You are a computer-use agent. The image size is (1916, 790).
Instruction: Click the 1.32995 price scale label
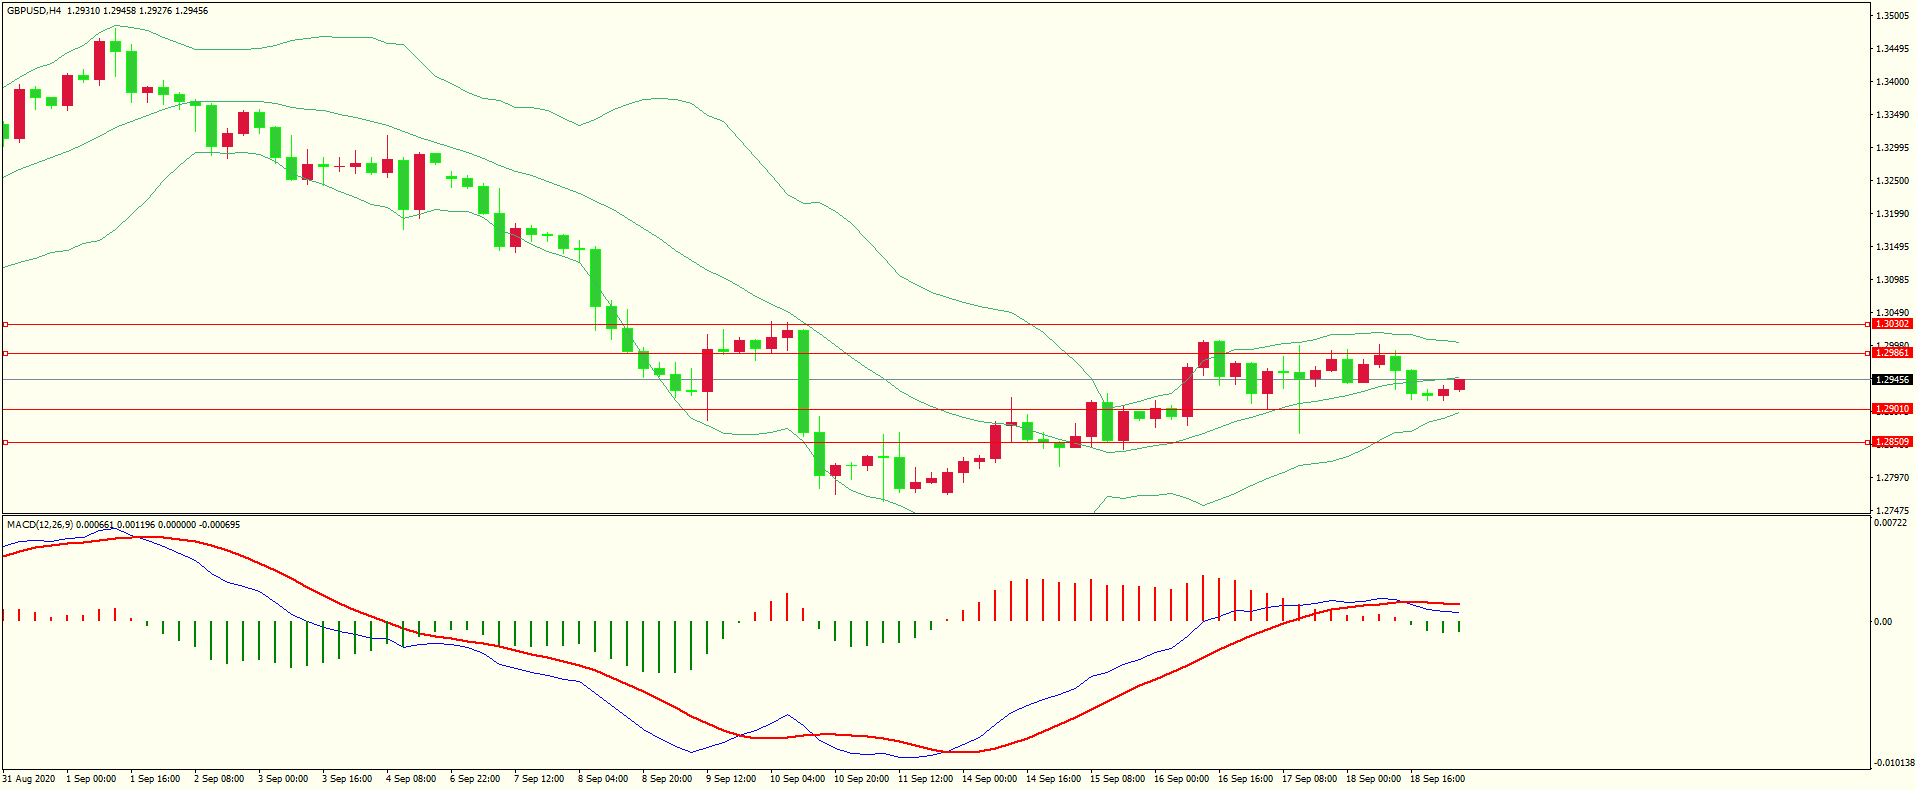[1893, 148]
